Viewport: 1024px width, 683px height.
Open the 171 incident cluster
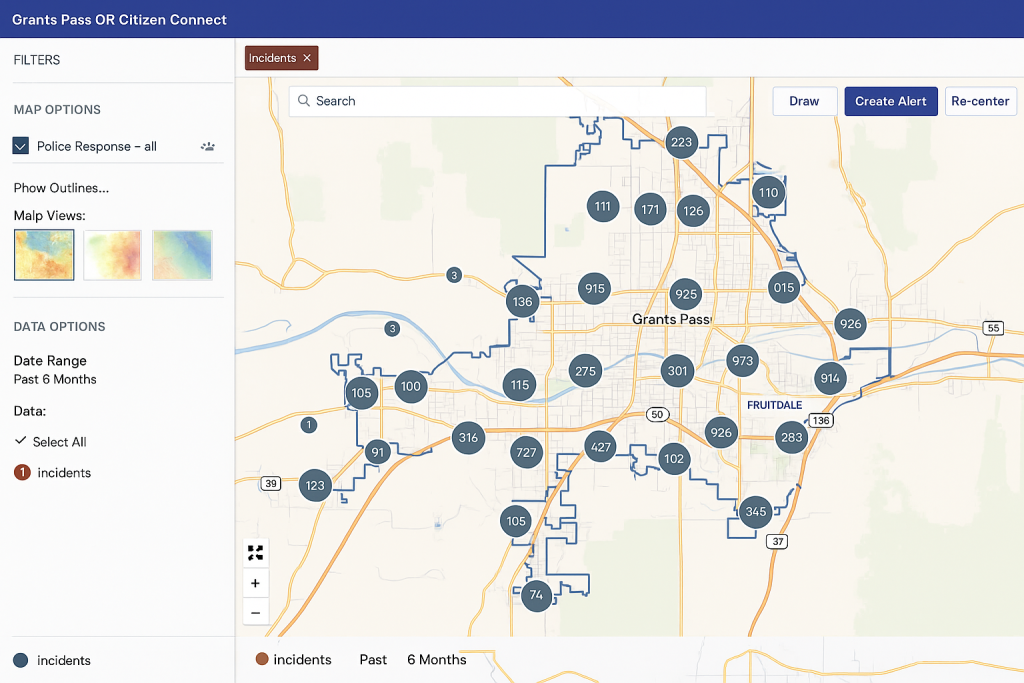pyautogui.click(x=650, y=210)
